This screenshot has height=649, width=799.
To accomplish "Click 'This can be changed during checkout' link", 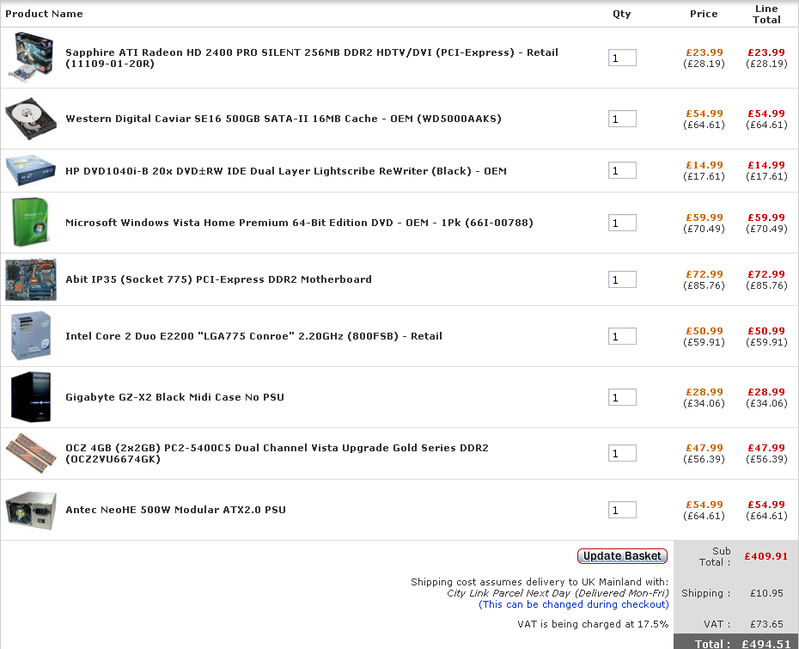I will click(x=573, y=604).
